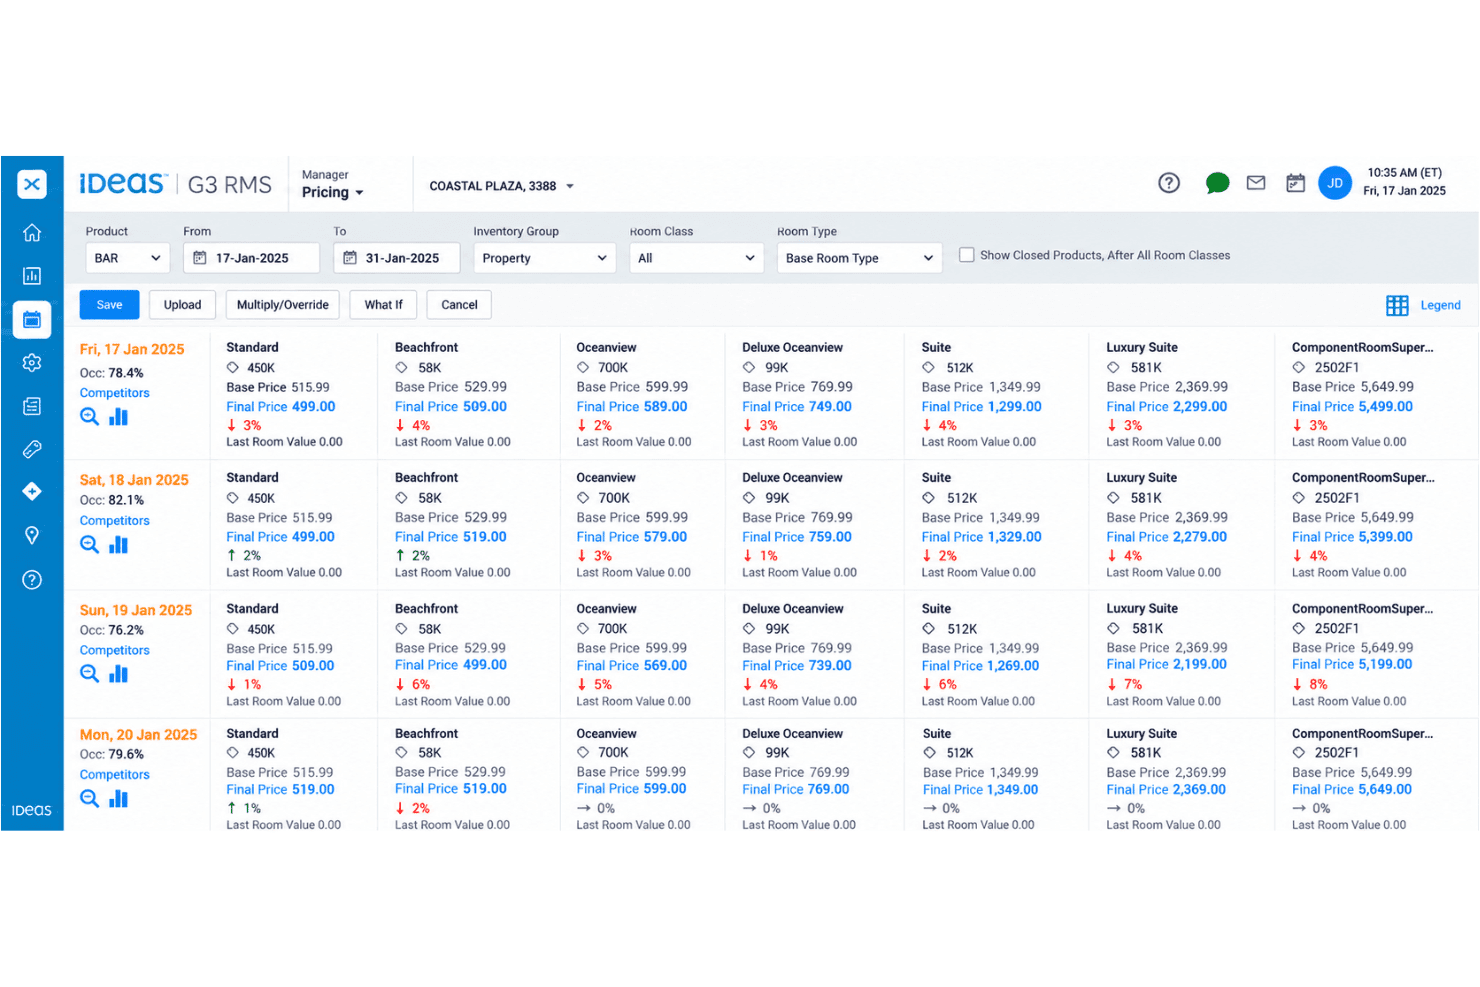
Task: Click Luxury Suite Final Price 2,199.00 for Sun, 19 Jan
Action: point(1167,664)
